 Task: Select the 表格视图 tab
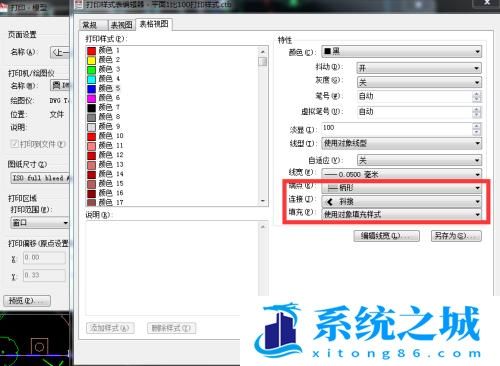[154, 24]
